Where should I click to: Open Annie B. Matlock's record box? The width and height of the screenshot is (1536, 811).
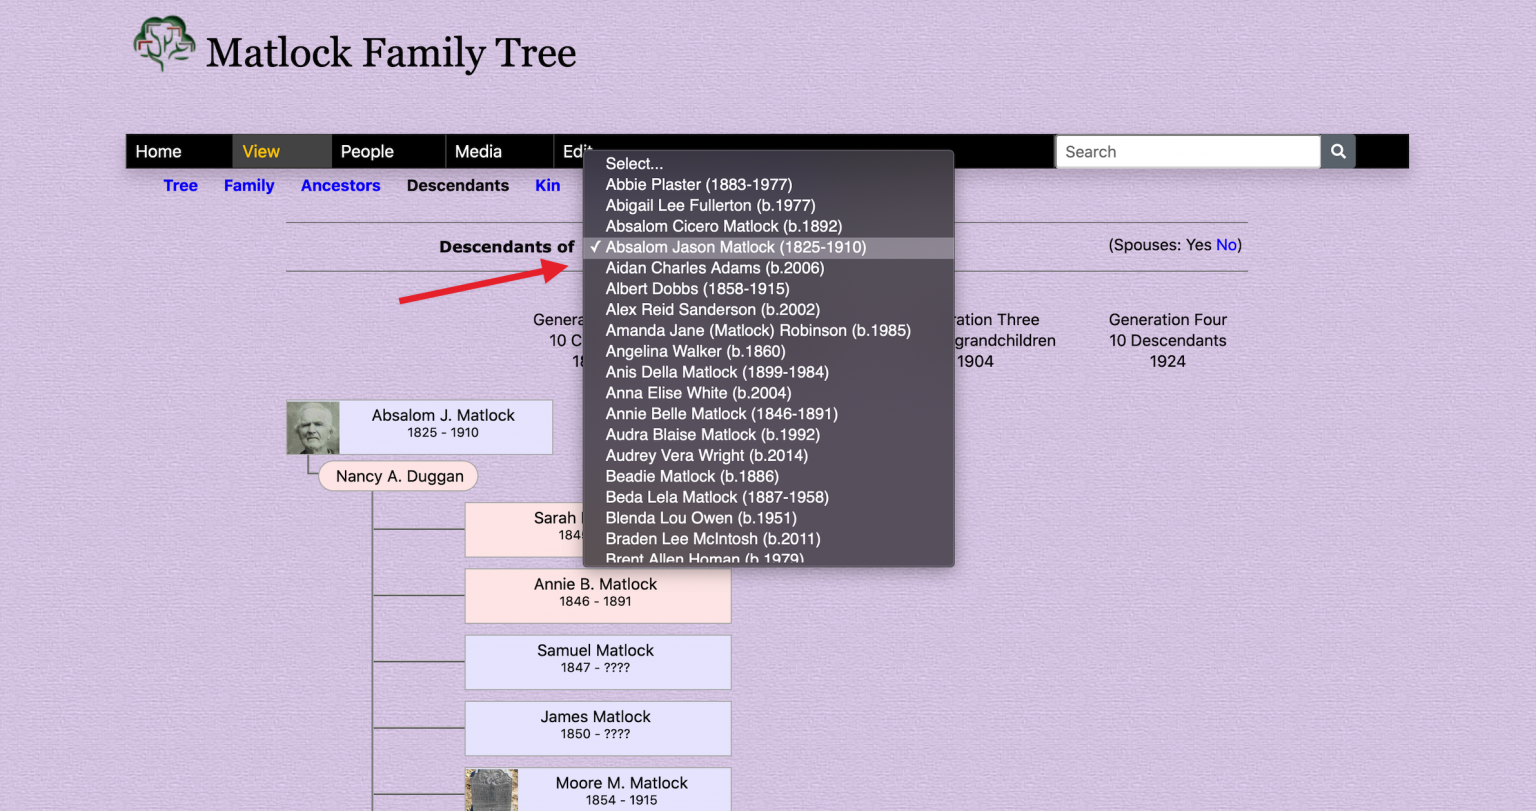pos(597,595)
